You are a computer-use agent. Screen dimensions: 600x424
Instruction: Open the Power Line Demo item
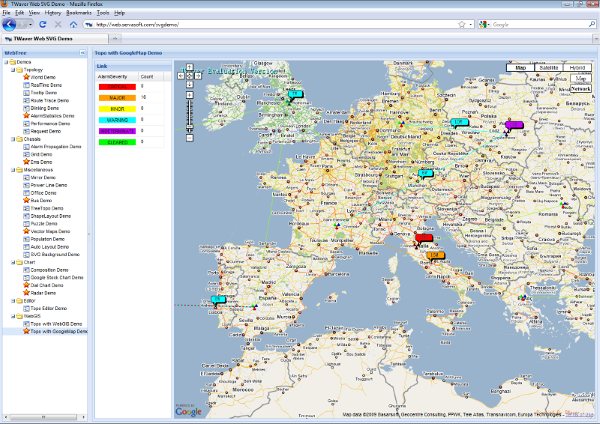coord(49,185)
